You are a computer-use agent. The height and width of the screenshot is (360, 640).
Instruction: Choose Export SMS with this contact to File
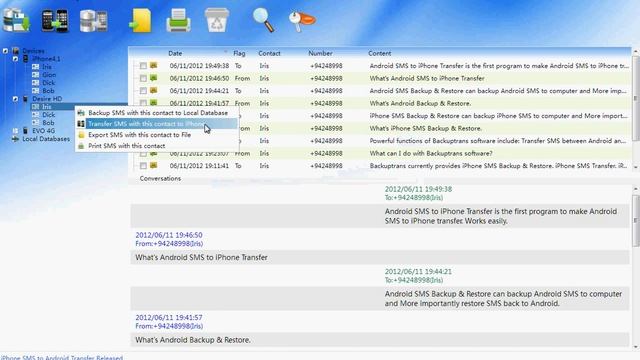point(158,135)
